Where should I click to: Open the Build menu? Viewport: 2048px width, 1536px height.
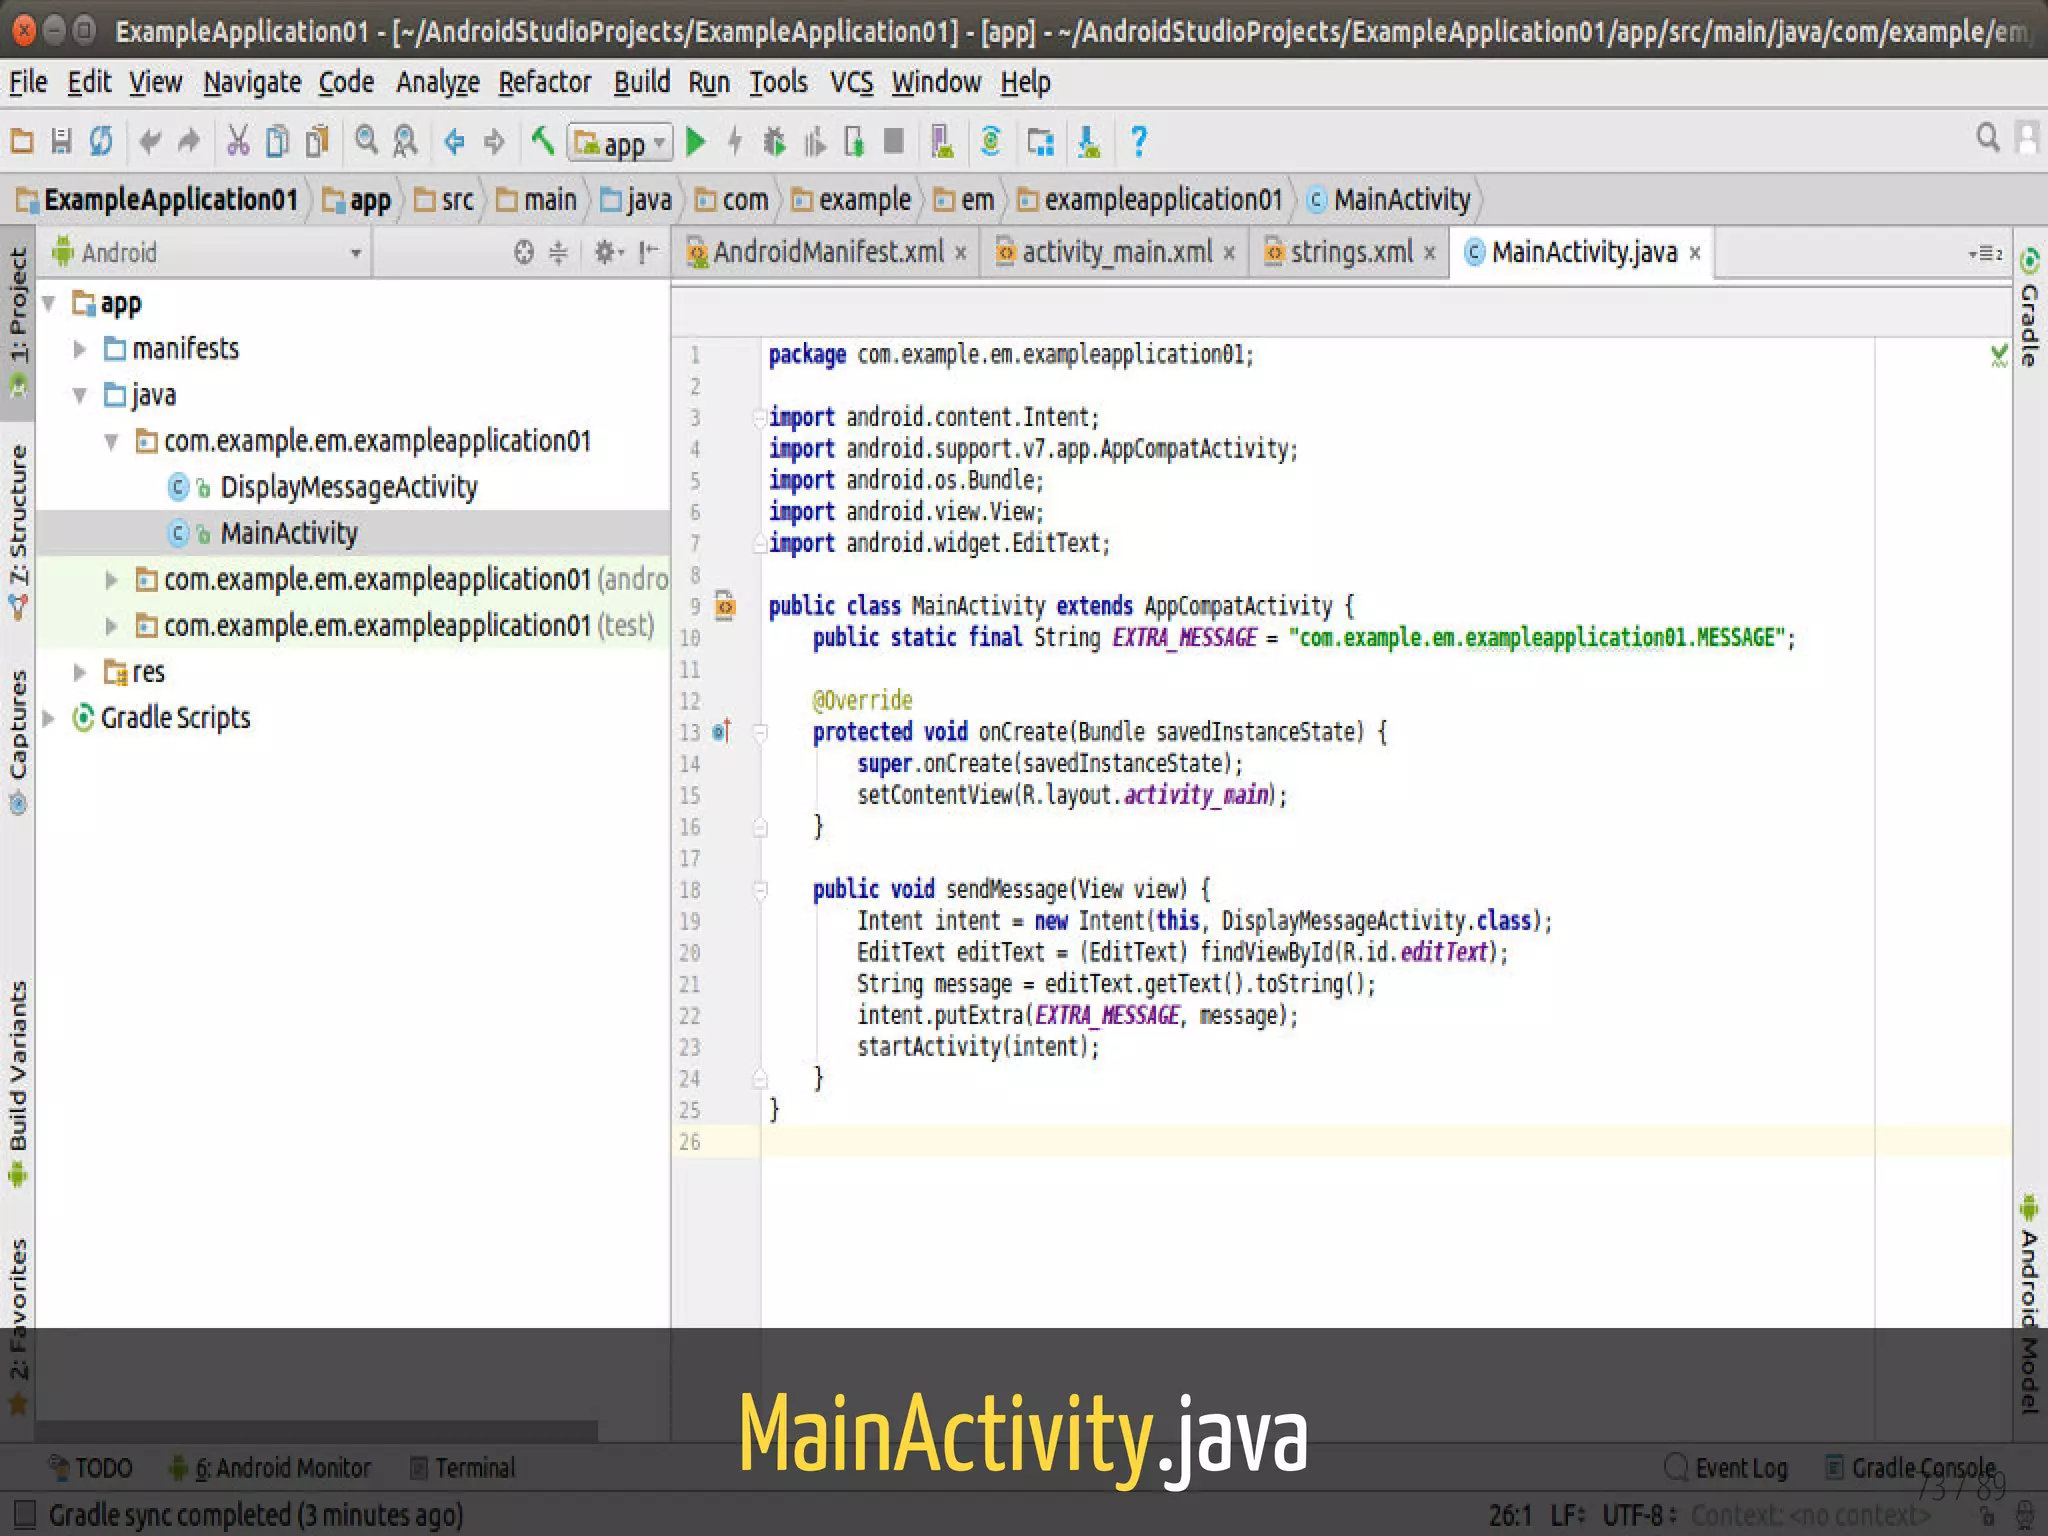click(x=642, y=82)
